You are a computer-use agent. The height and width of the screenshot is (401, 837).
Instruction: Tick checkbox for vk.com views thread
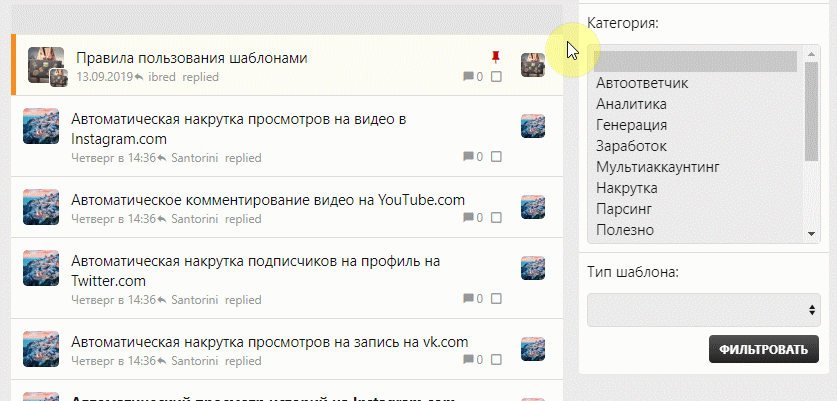pos(496,359)
